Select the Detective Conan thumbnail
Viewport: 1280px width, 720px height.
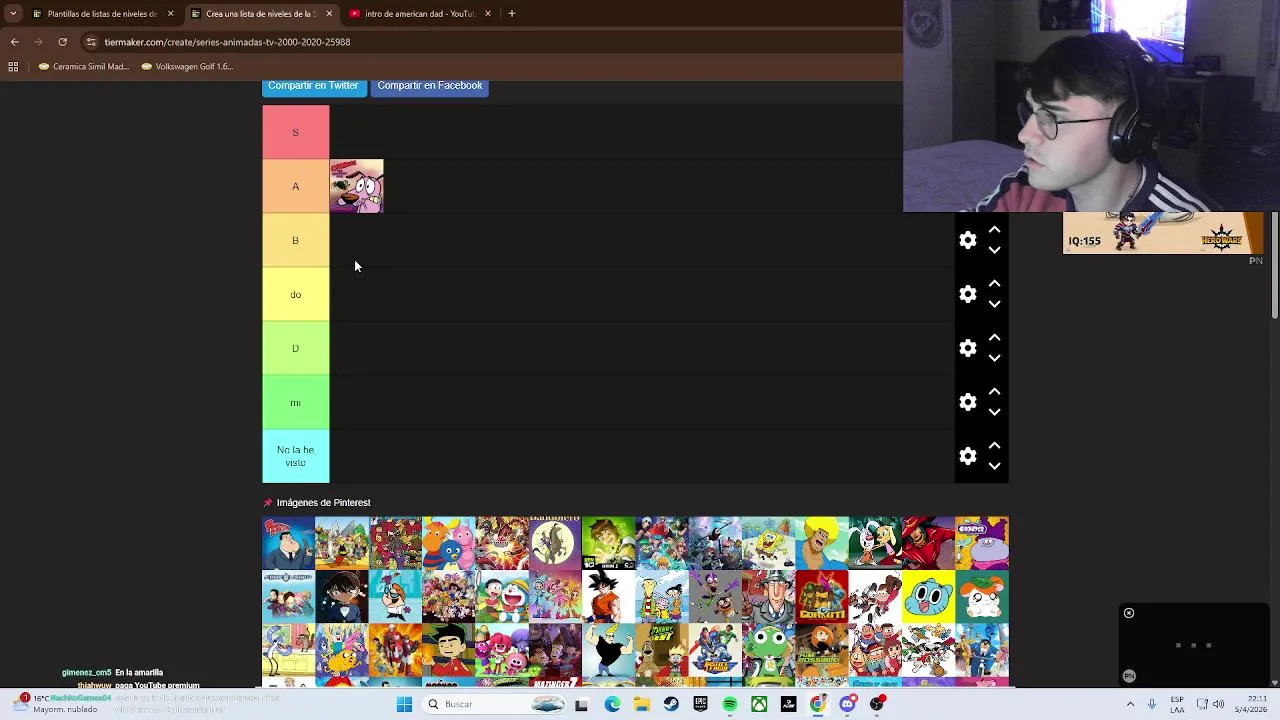click(x=342, y=597)
